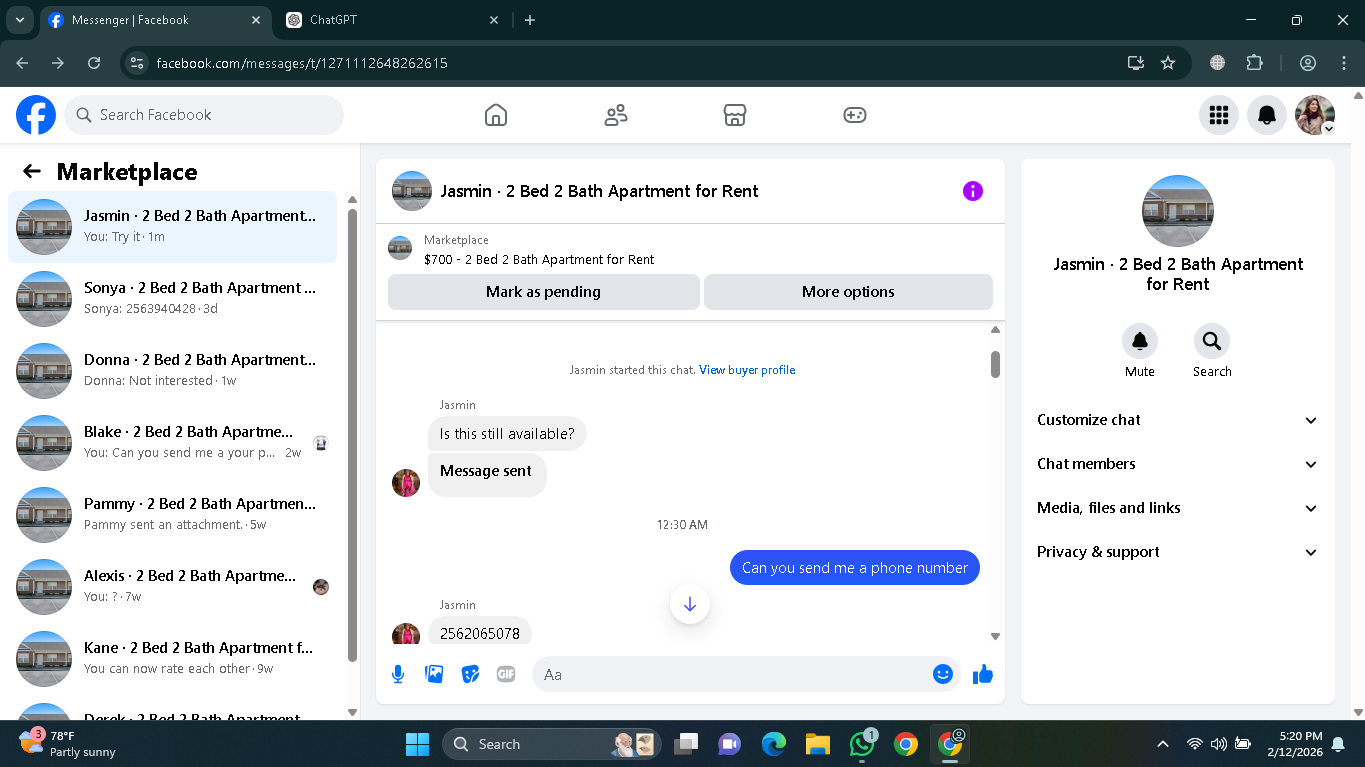Screen dimensions: 1365x767
Task: Send a thumbs-up like
Action: coord(983,674)
